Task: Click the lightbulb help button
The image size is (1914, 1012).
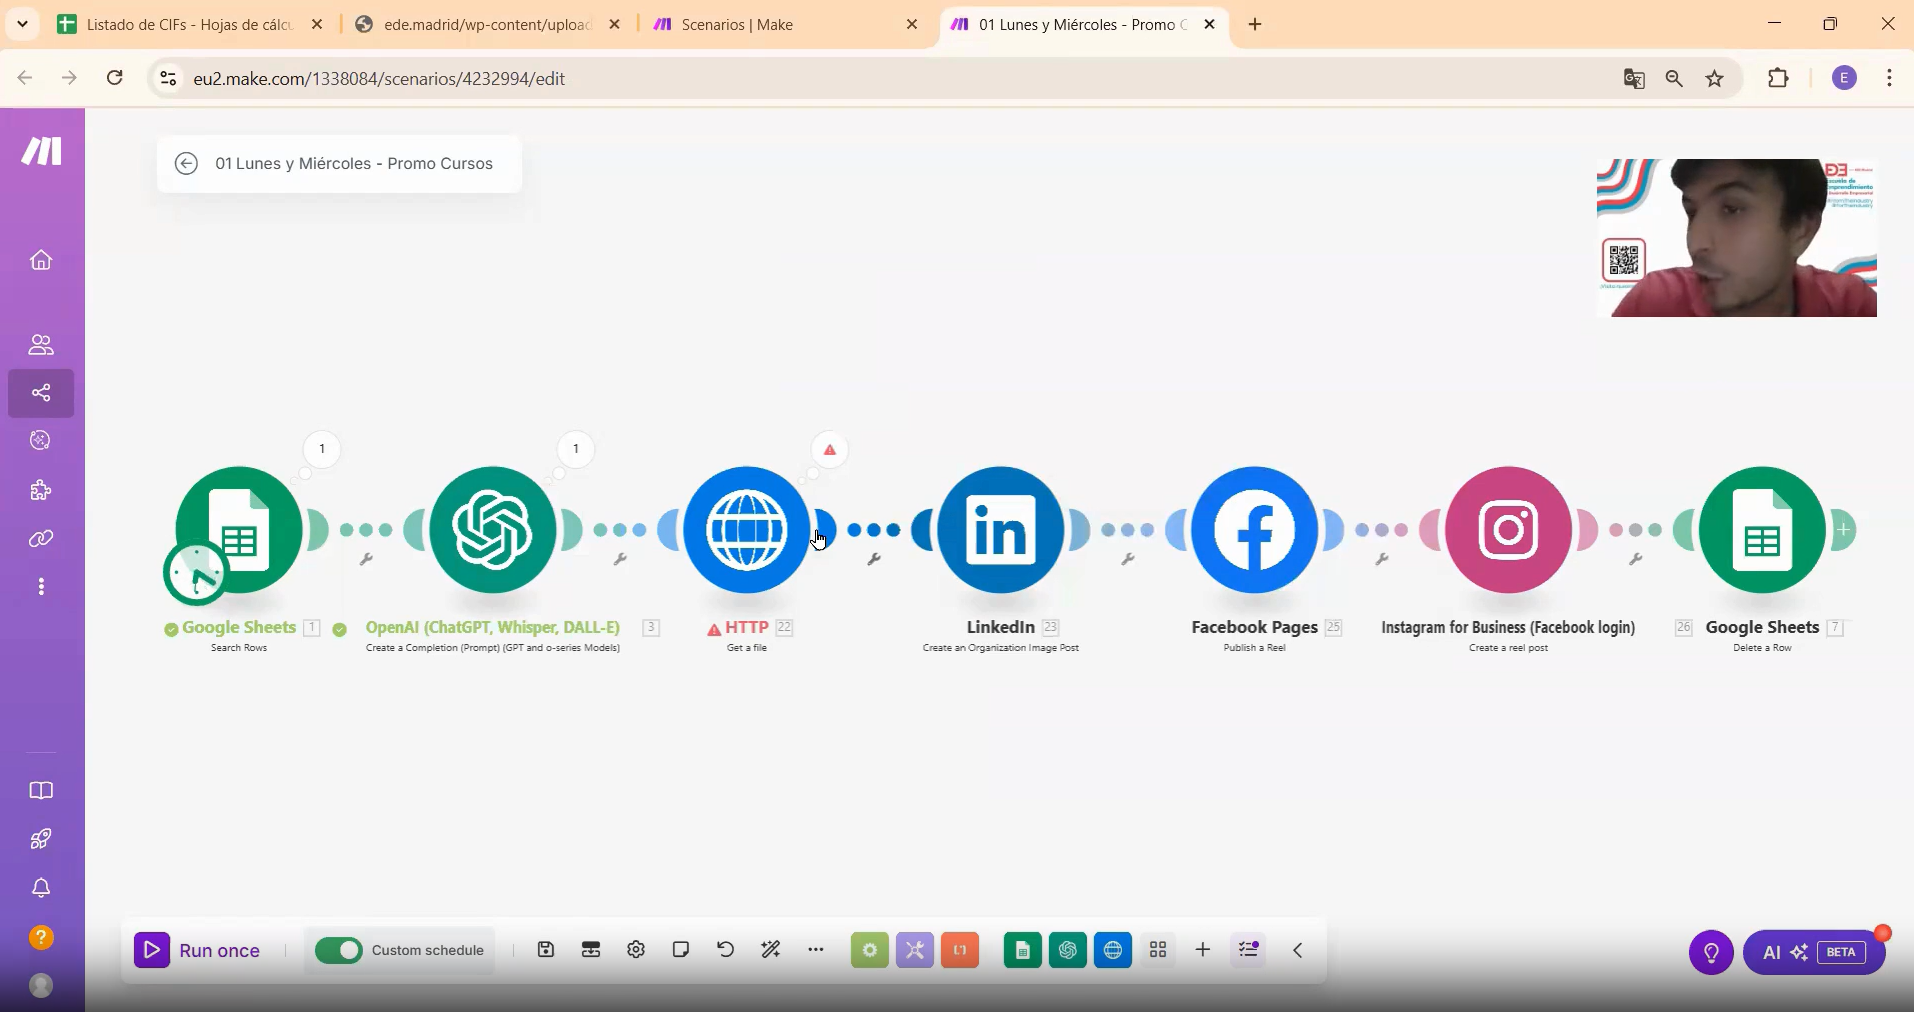Action: tap(1711, 952)
